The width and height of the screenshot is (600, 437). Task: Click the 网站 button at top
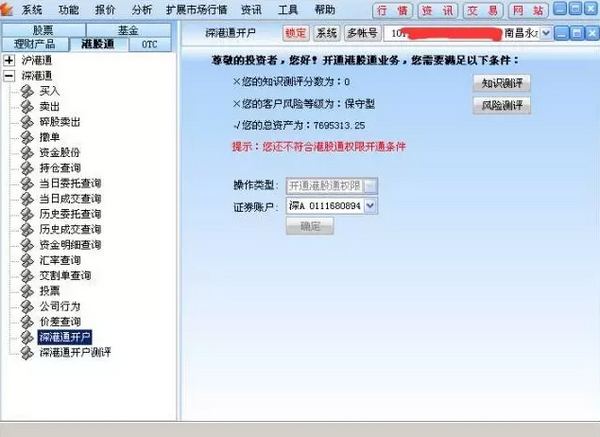pos(528,10)
